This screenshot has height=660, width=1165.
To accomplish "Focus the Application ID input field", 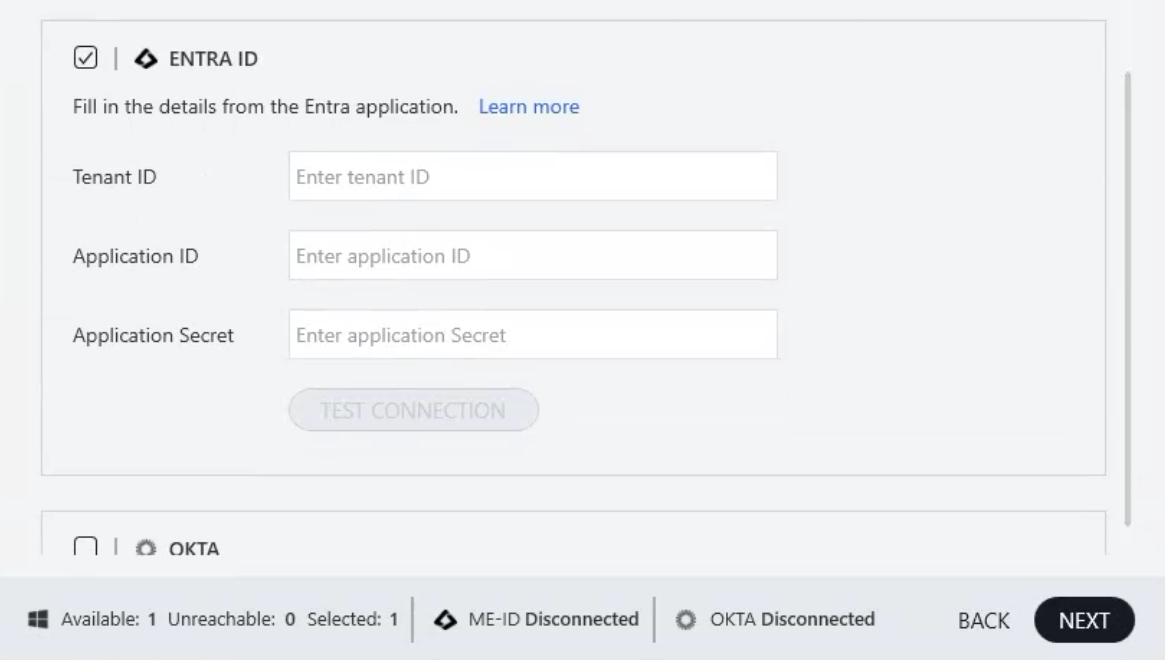I will (x=533, y=255).
